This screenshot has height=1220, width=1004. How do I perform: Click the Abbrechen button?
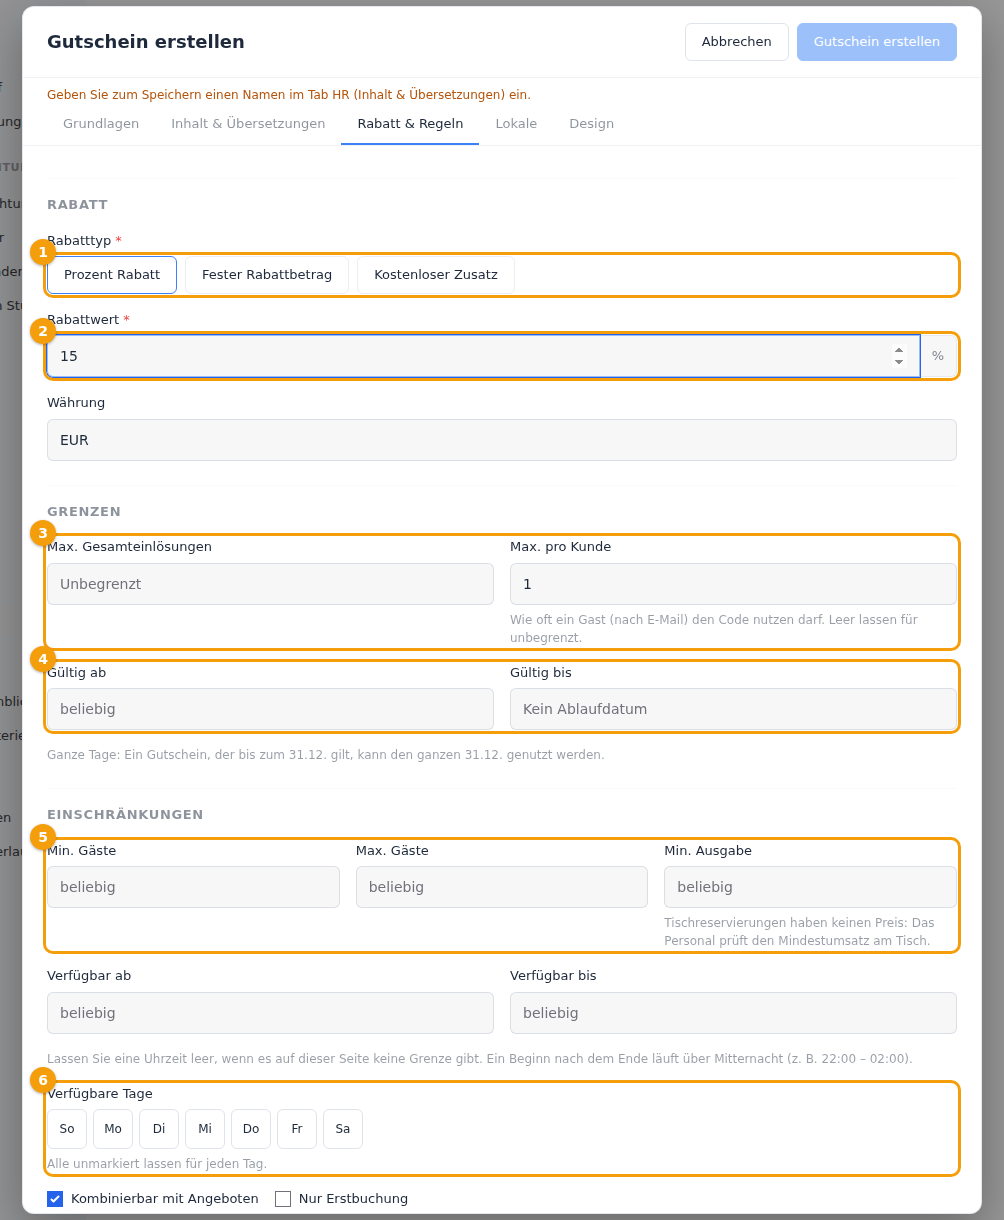[737, 42]
